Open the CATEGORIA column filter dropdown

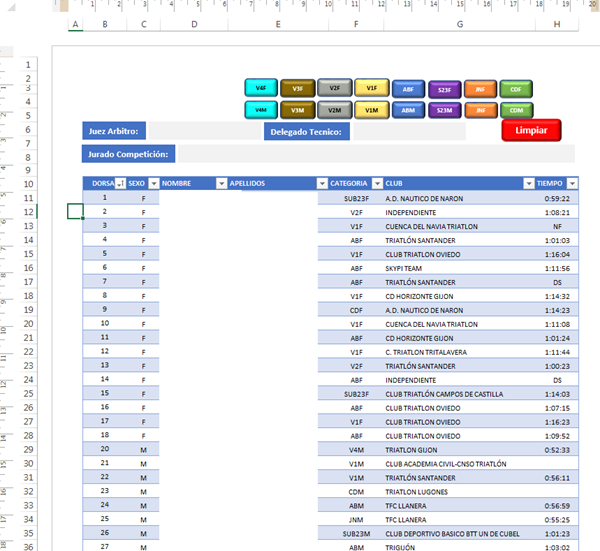376,184
